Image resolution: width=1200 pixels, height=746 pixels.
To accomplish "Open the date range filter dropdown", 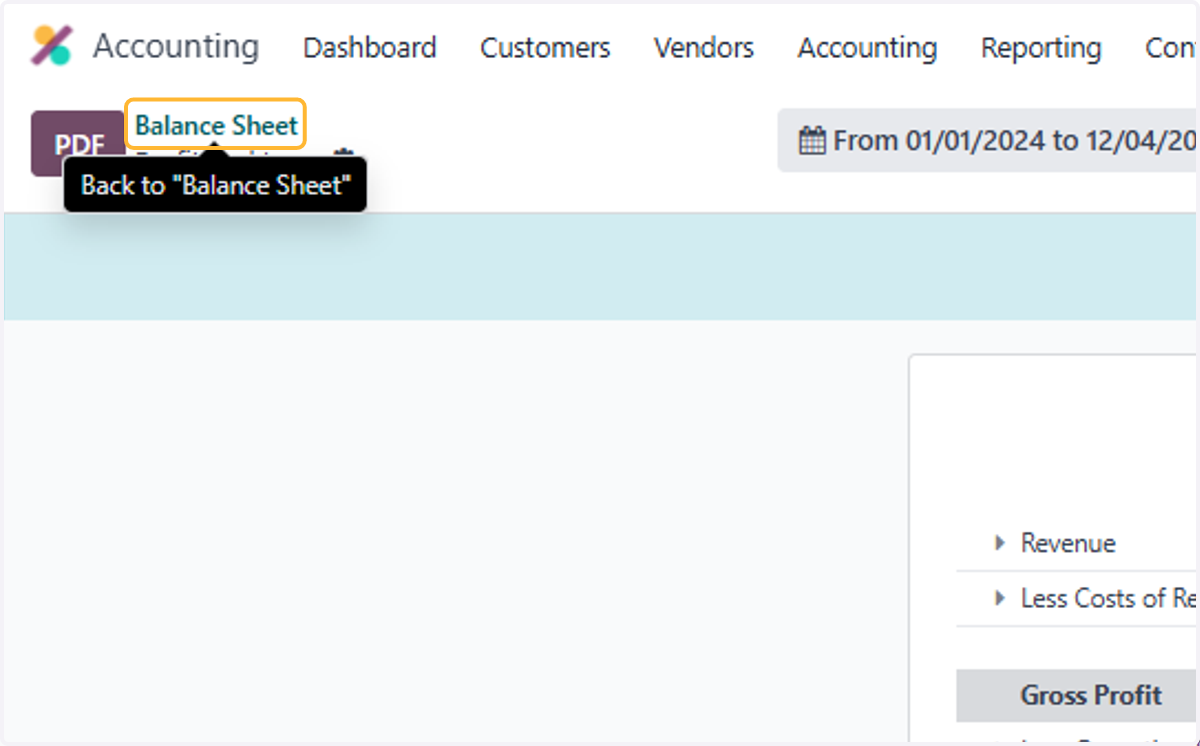I will click(x=988, y=141).
